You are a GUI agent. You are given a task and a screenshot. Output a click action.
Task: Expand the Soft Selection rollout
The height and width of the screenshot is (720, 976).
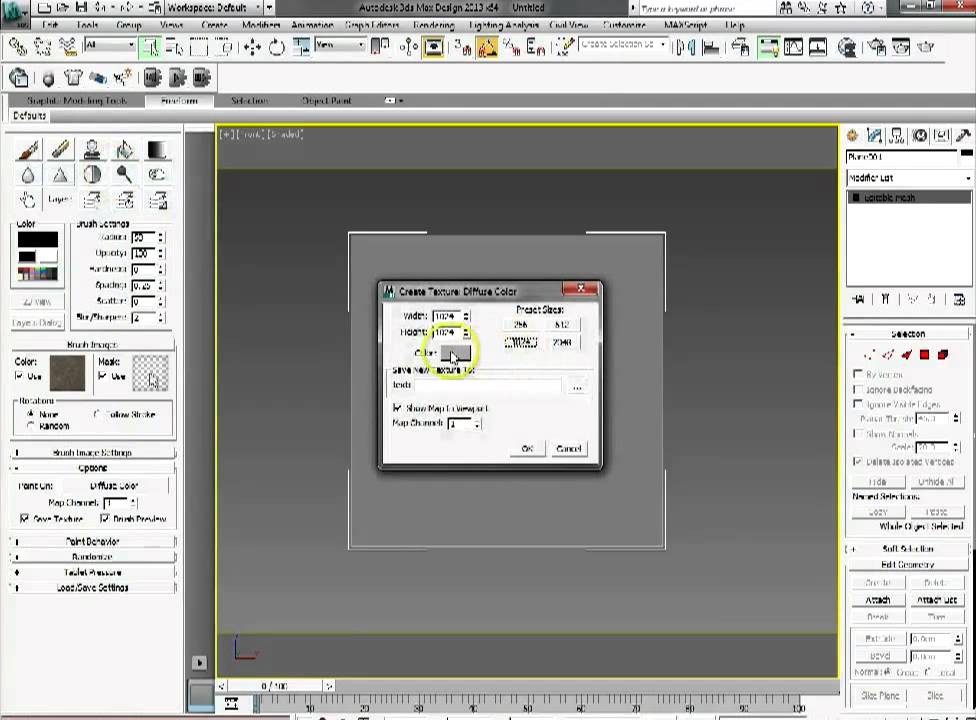(x=908, y=549)
